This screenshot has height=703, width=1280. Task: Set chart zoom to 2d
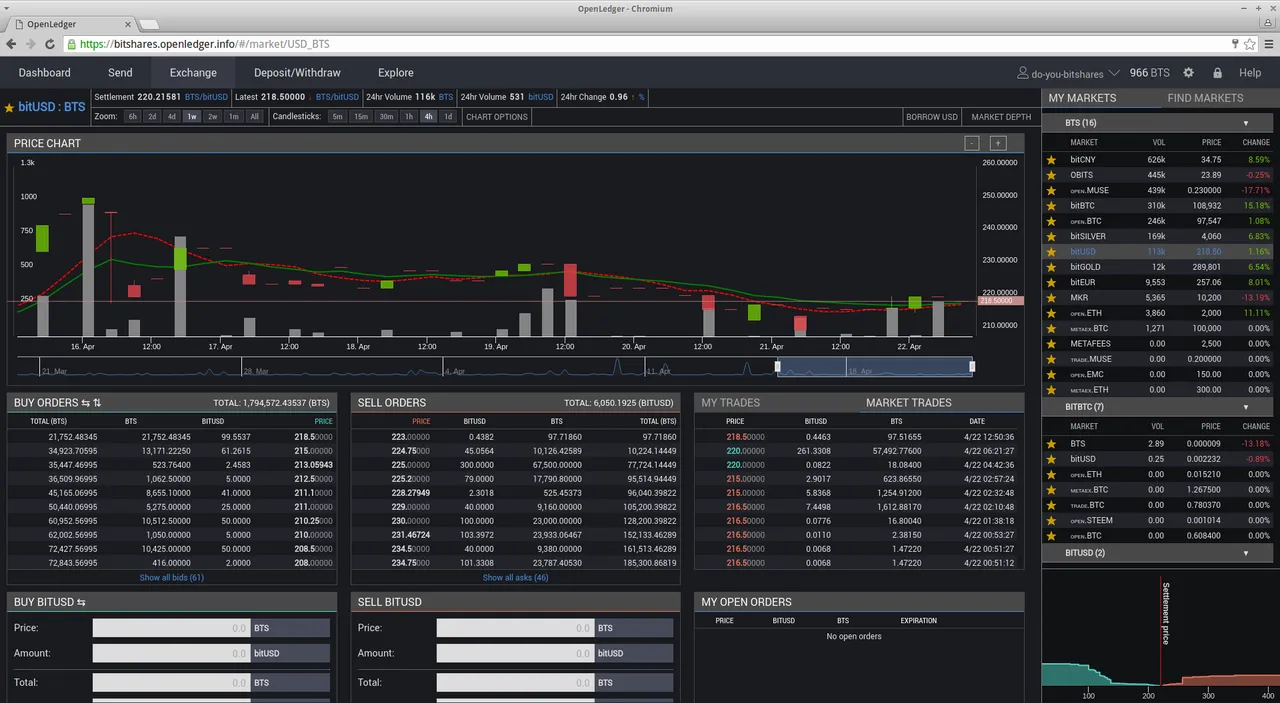point(152,117)
